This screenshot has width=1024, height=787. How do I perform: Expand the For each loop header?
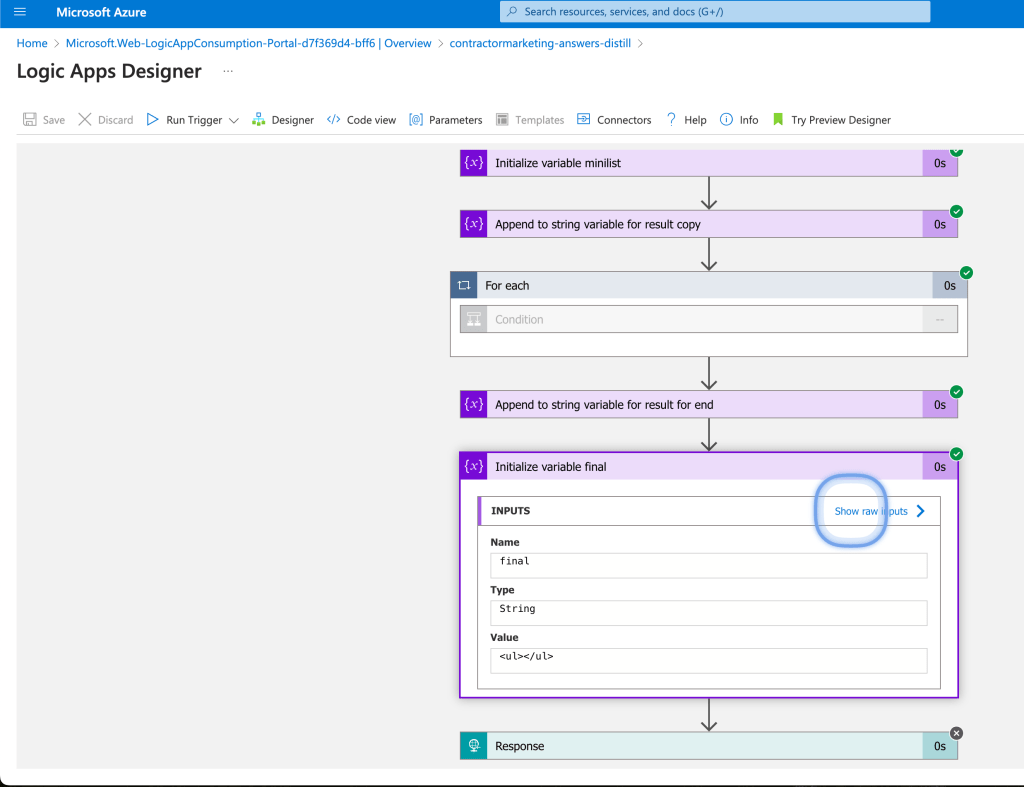(x=709, y=285)
